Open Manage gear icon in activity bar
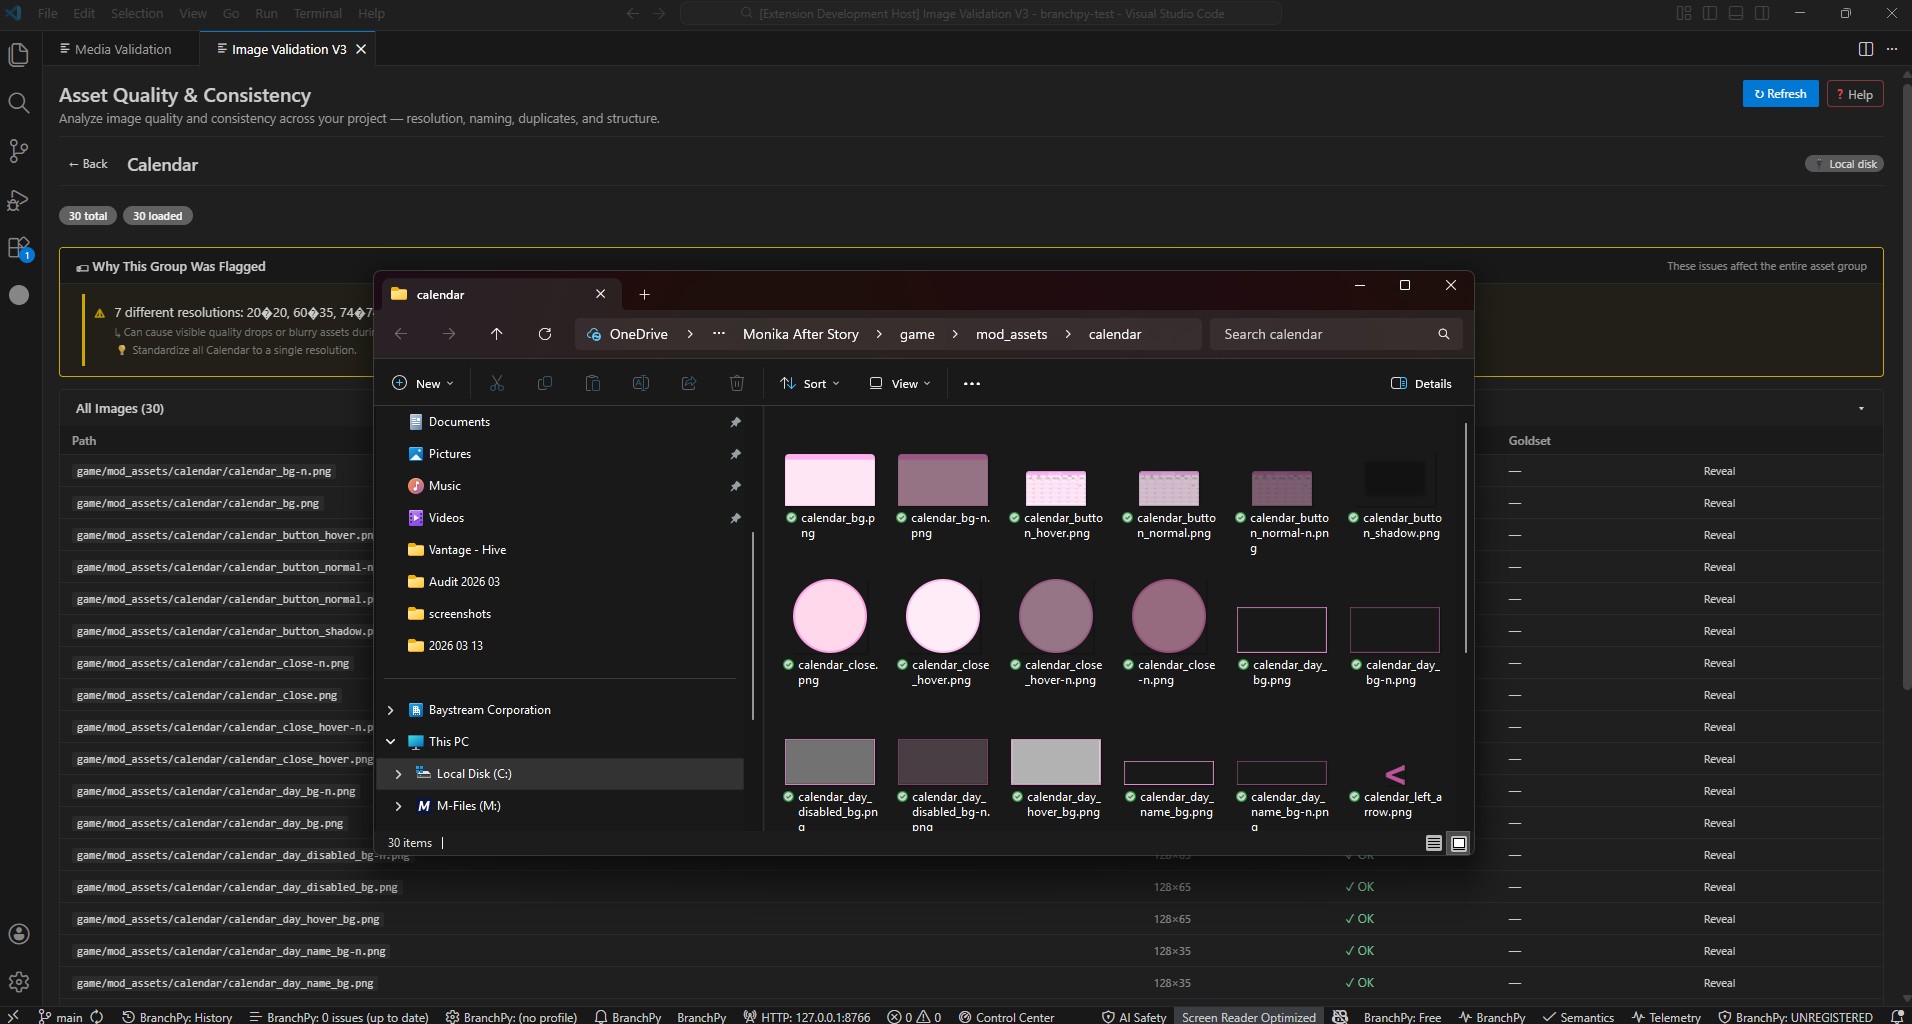This screenshot has height=1024, width=1912. click(x=18, y=982)
